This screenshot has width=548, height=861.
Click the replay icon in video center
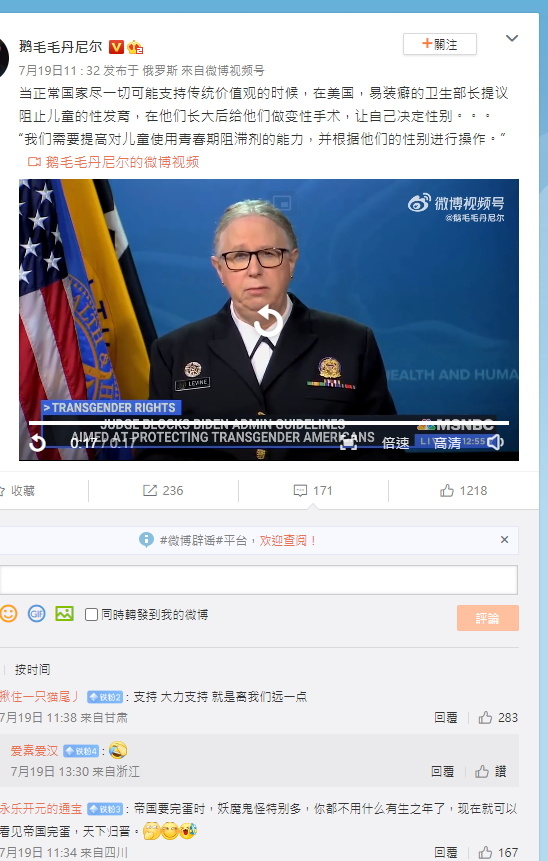(268, 320)
